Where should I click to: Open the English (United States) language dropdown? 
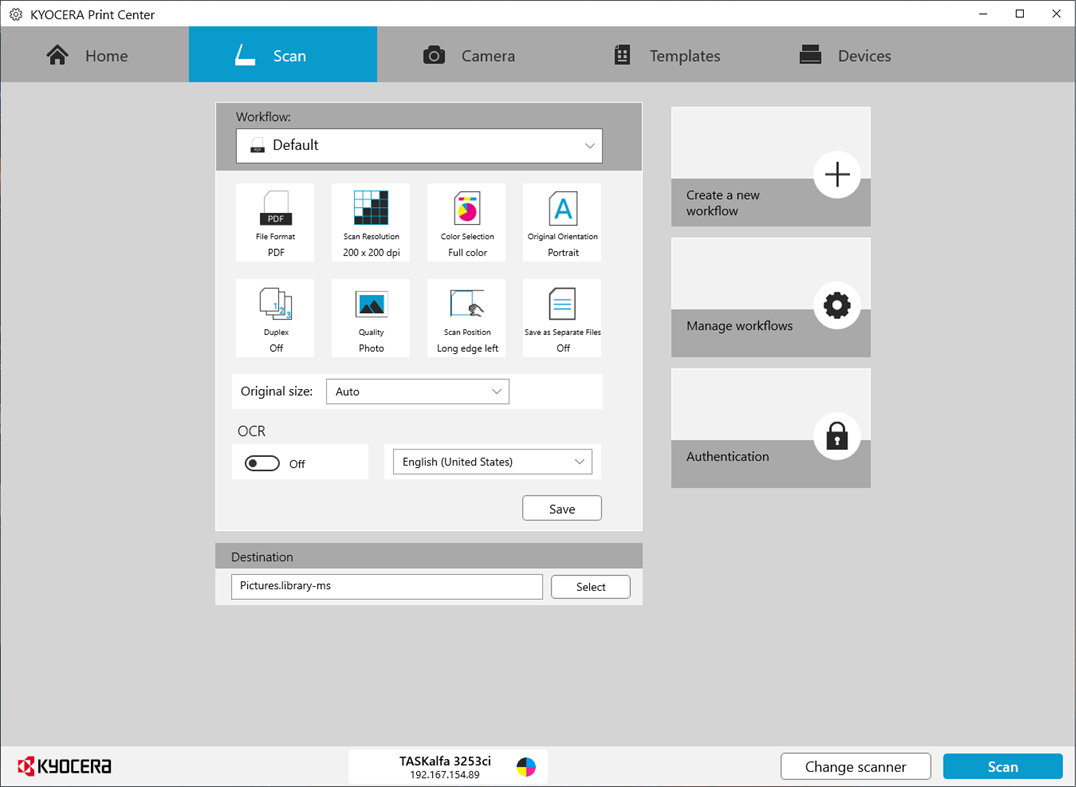(491, 461)
